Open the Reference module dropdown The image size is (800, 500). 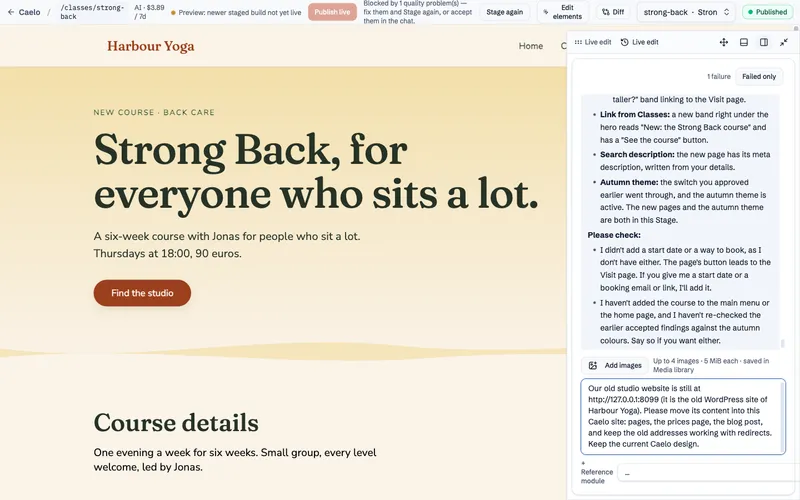(x=708, y=473)
